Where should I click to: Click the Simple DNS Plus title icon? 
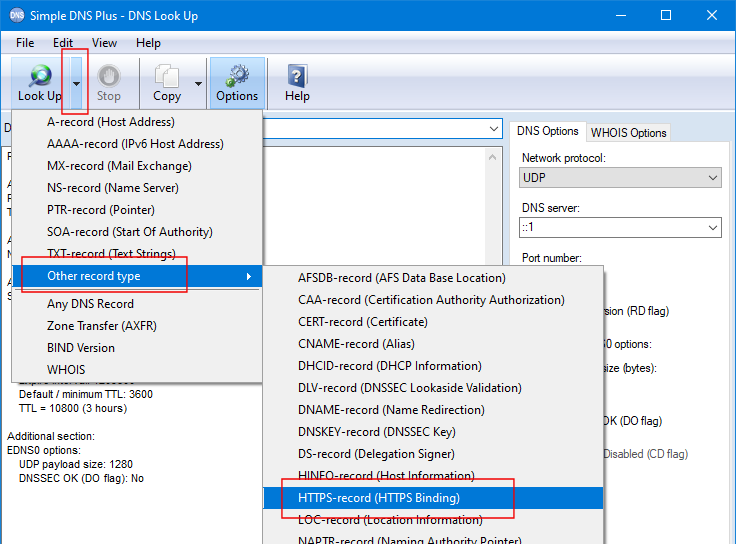click(16, 15)
